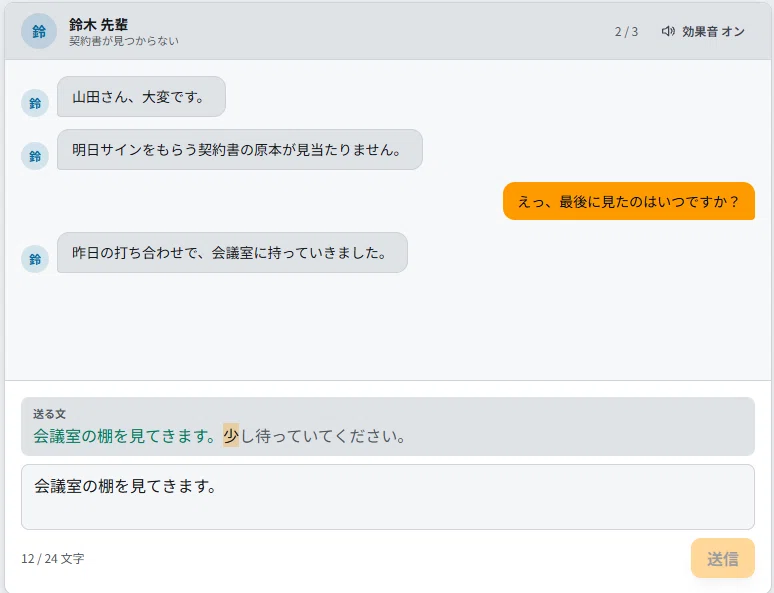
Task: Click the avatar beside the 契約書の原本 message
Action: tap(35, 156)
